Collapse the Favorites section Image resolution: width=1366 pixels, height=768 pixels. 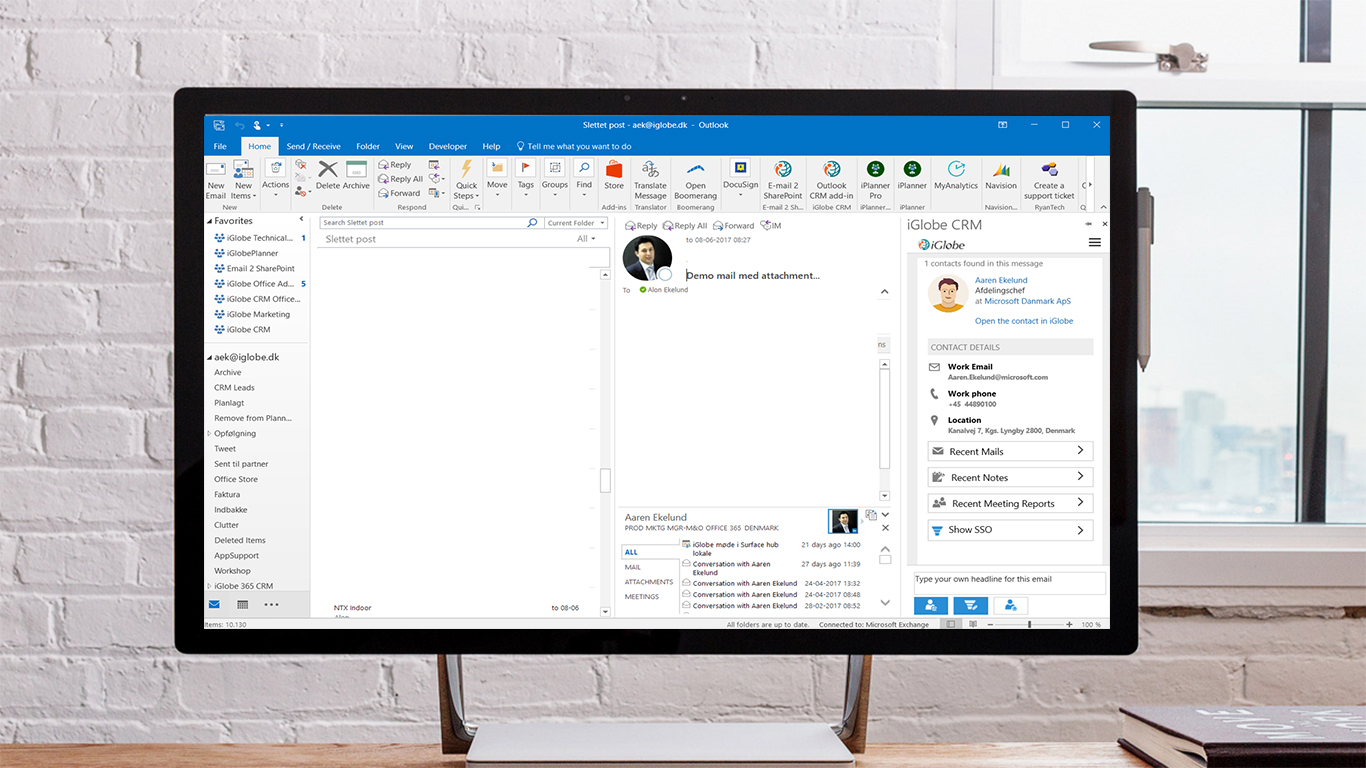pos(210,221)
